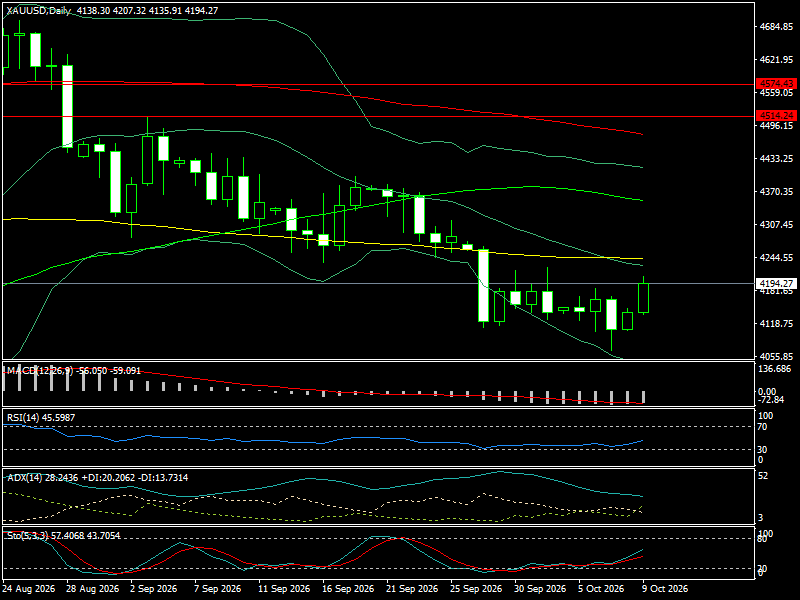Click the red 4514.24 price tag
Screen dimensions: 800x600
(x=776, y=116)
